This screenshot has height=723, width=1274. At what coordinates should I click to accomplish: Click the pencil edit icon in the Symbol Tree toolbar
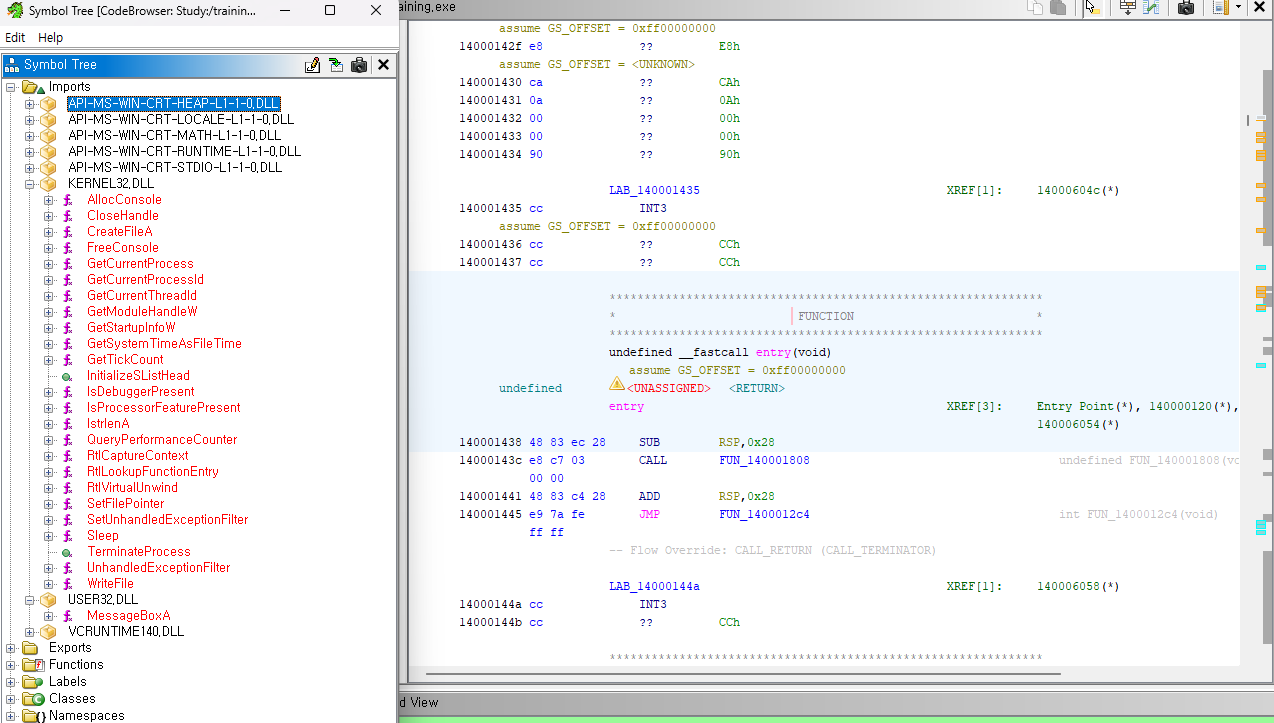312,64
